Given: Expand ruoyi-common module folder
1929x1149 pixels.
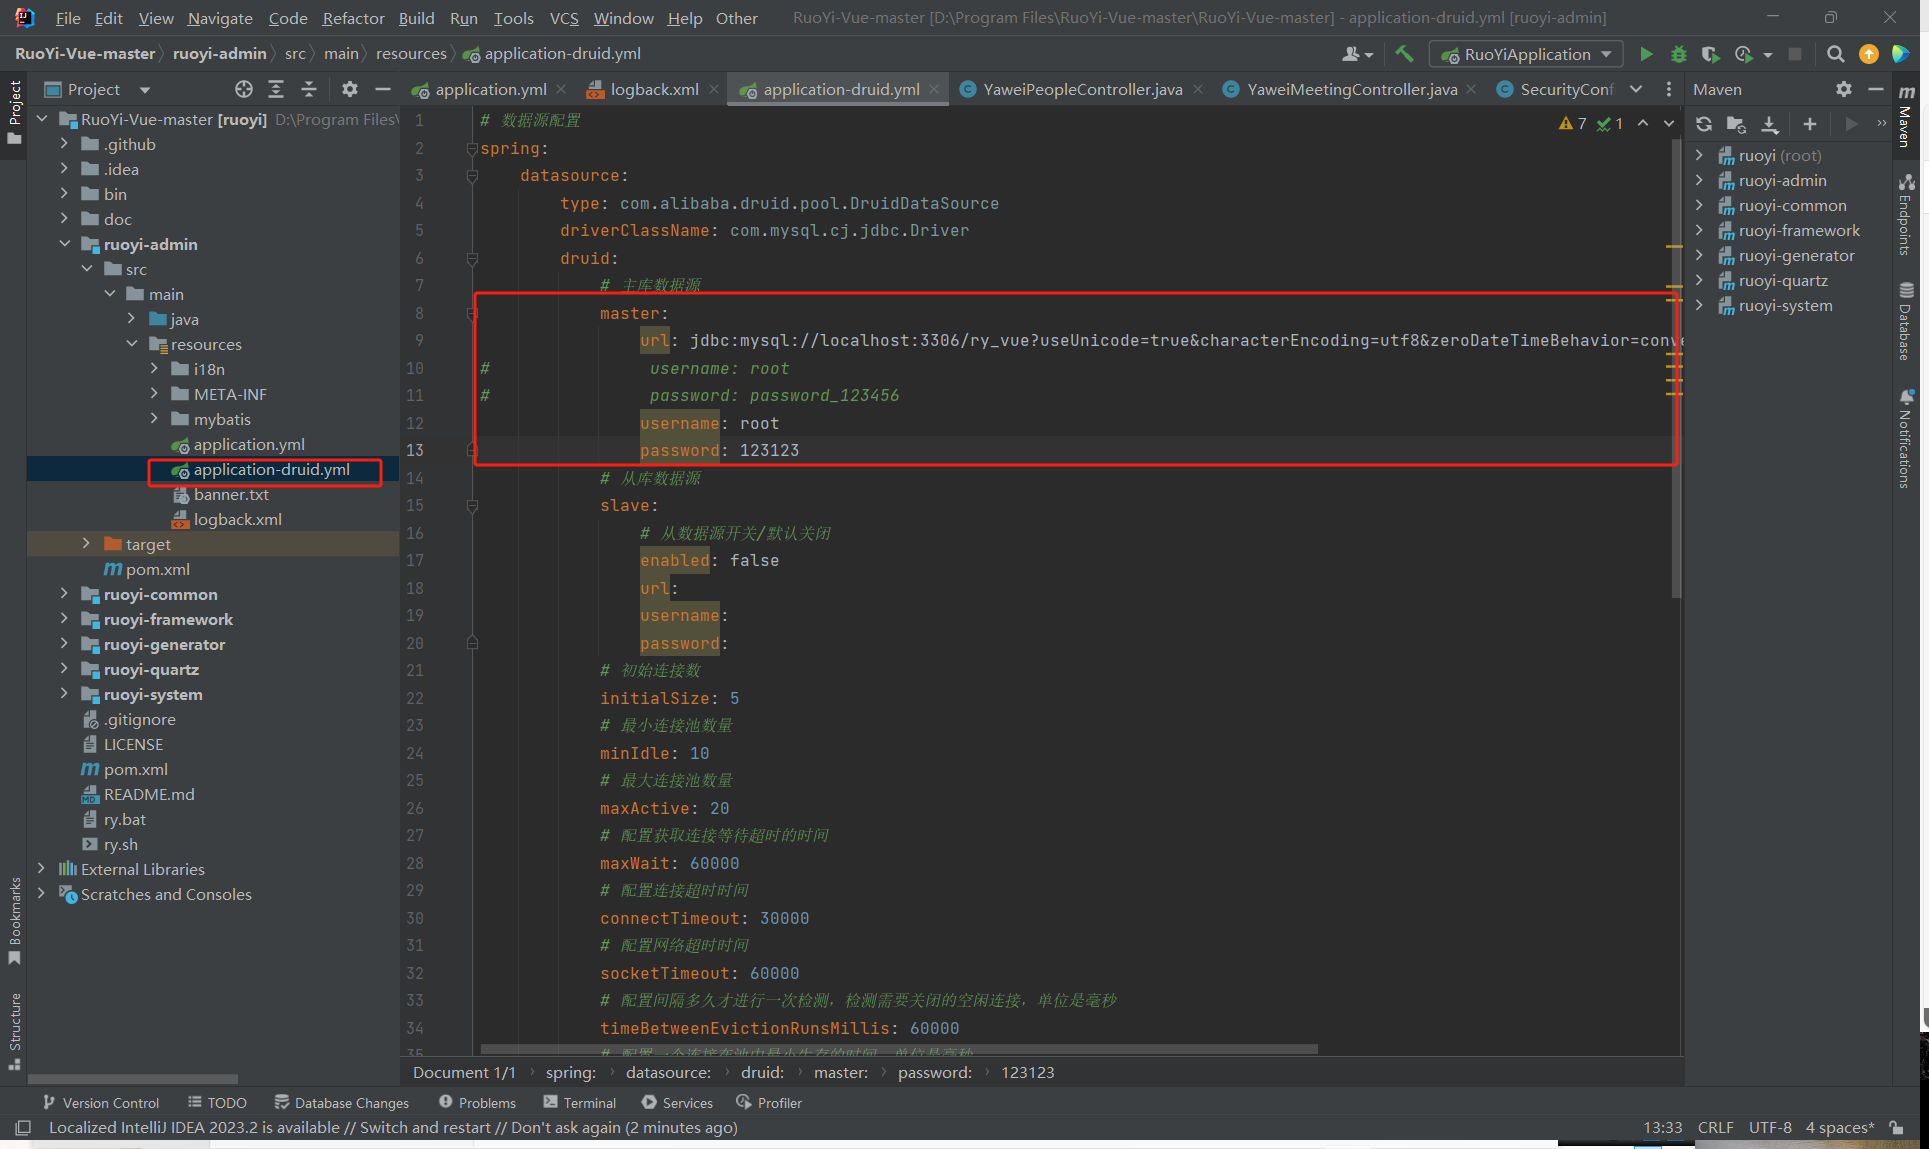Looking at the screenshot, I should tap(64, 594).
